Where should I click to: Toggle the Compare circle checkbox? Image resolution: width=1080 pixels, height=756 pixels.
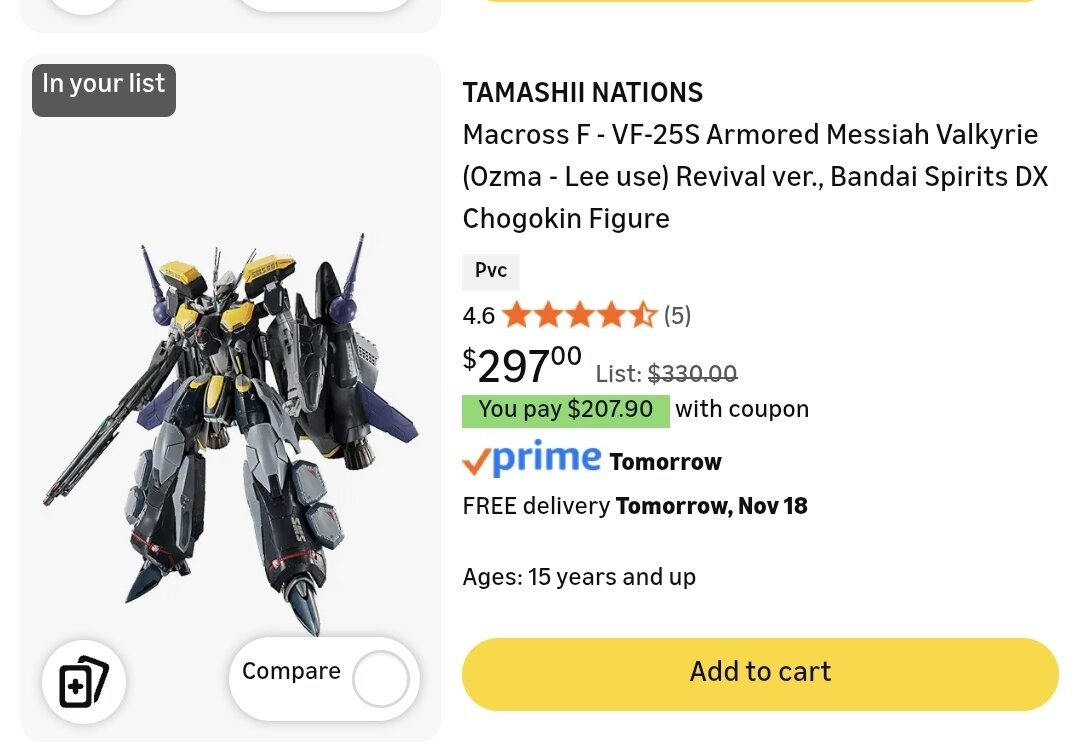[x=381, y=679]
